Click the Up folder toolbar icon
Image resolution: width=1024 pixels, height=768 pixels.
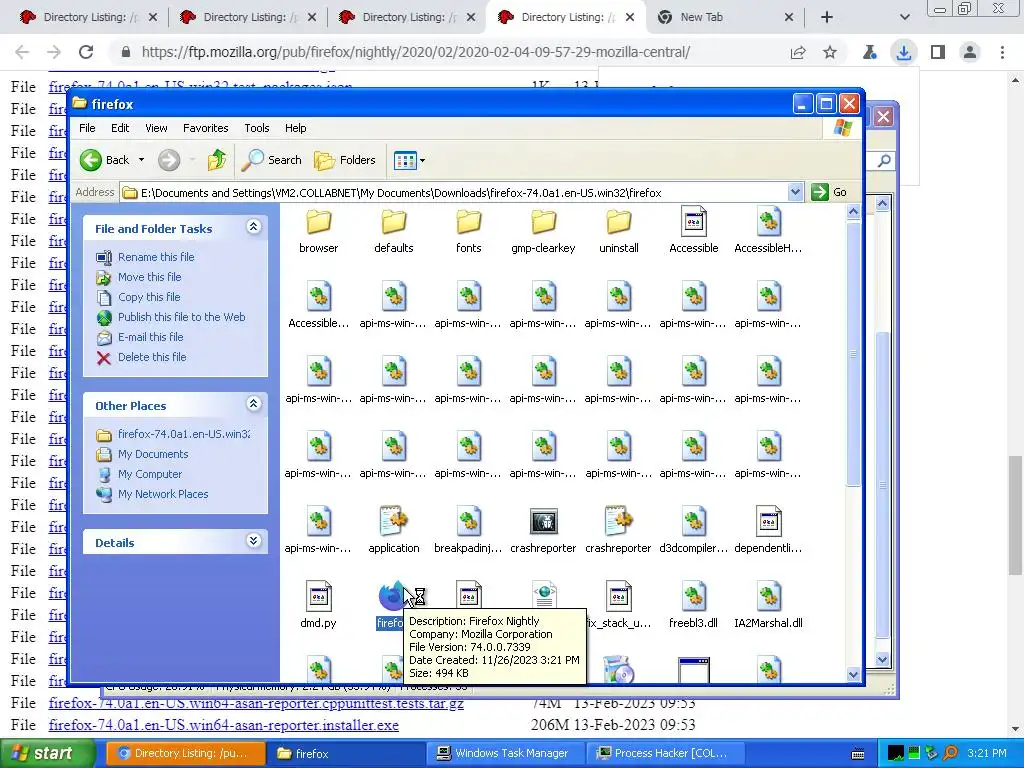coord(216,160)
